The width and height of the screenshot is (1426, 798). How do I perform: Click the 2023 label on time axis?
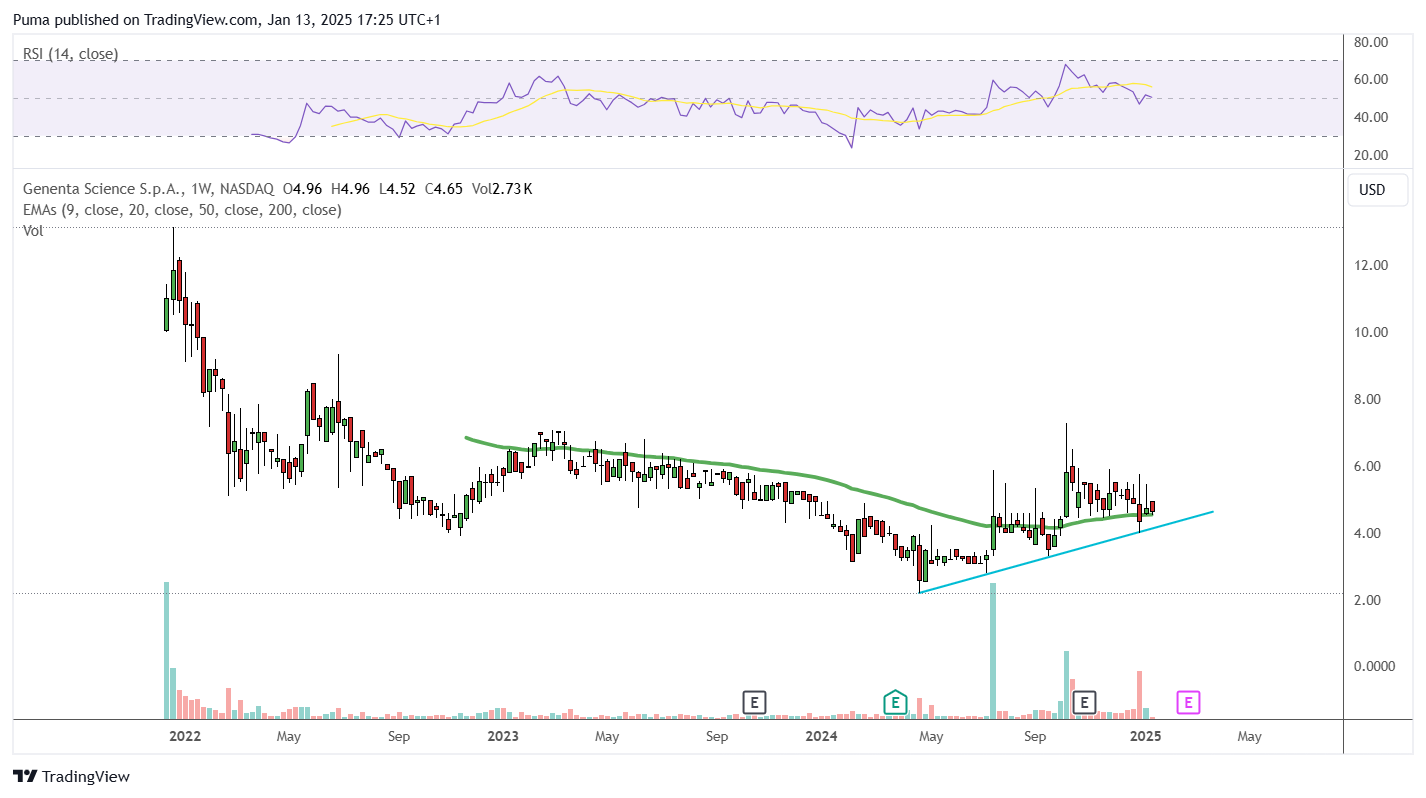click(x=502, y=737)
